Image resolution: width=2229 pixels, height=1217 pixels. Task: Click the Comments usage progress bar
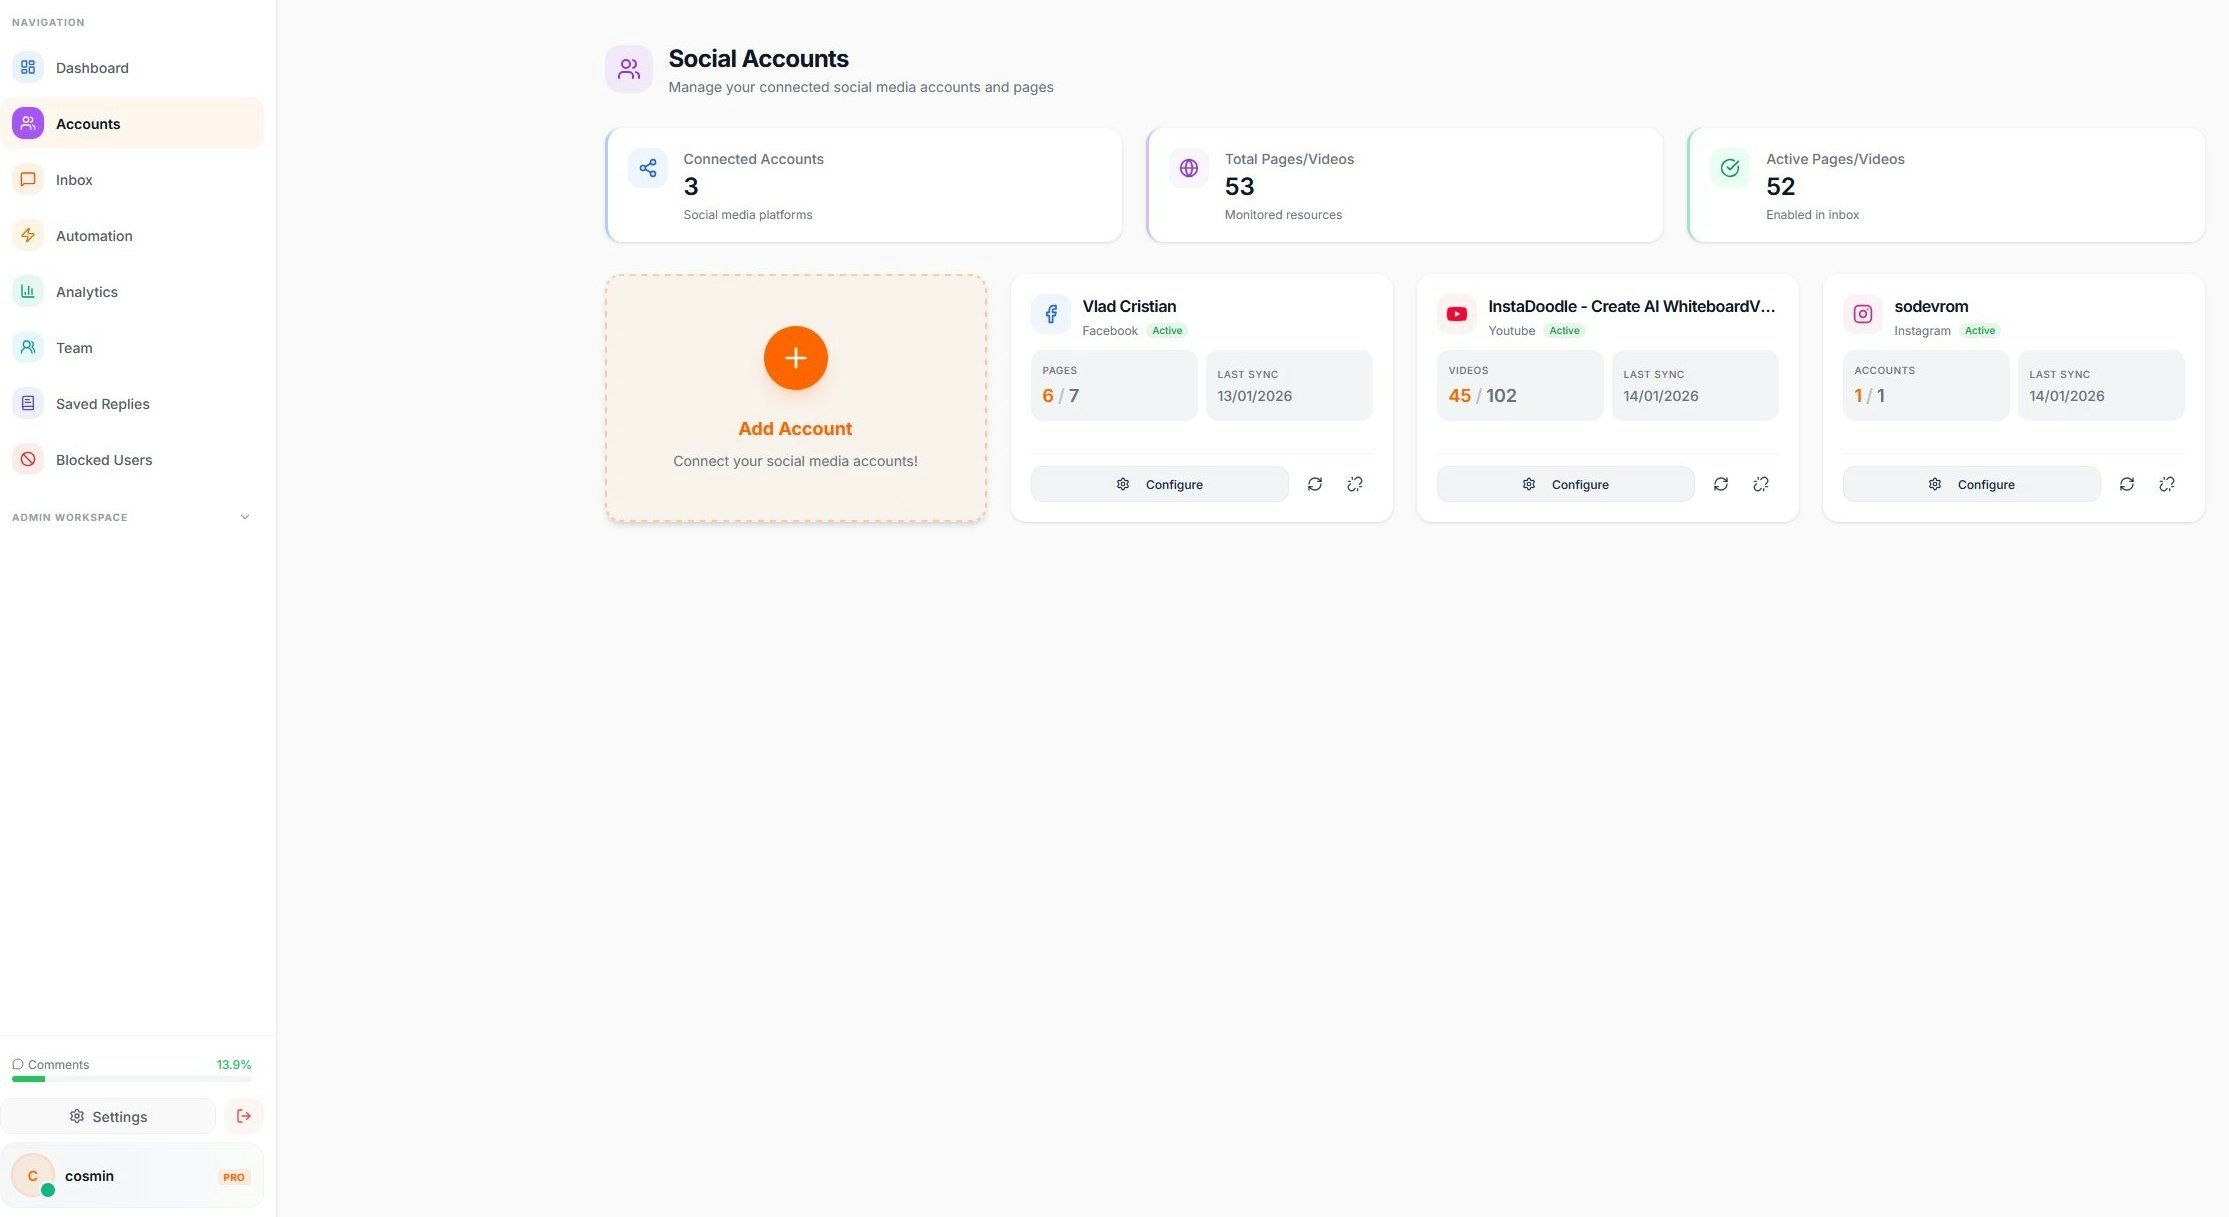click(x=131, y=1078)
